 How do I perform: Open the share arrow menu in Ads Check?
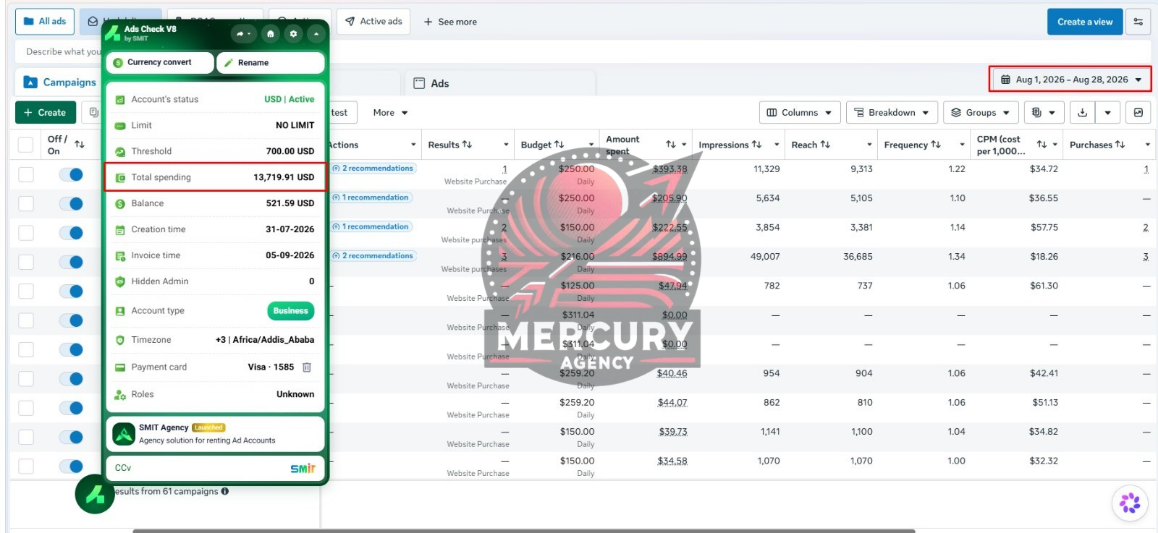[x=242, y=33]
